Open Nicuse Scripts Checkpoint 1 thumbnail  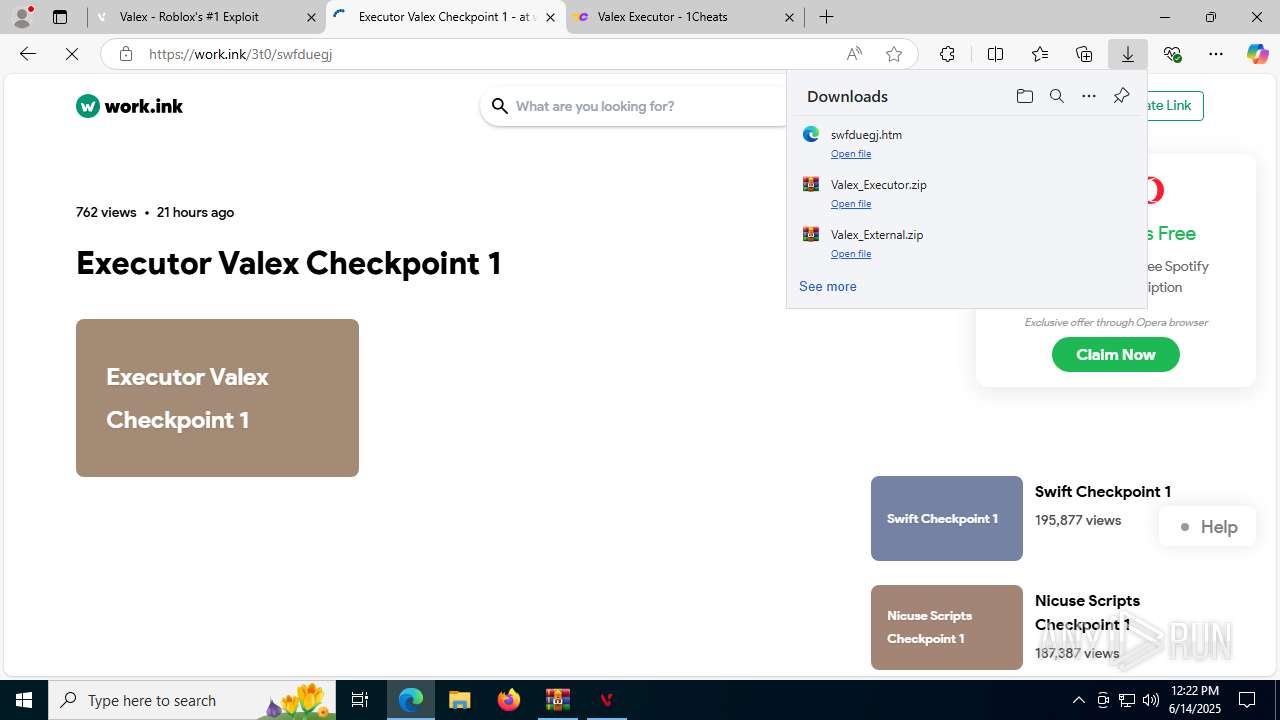pos(947,627)
